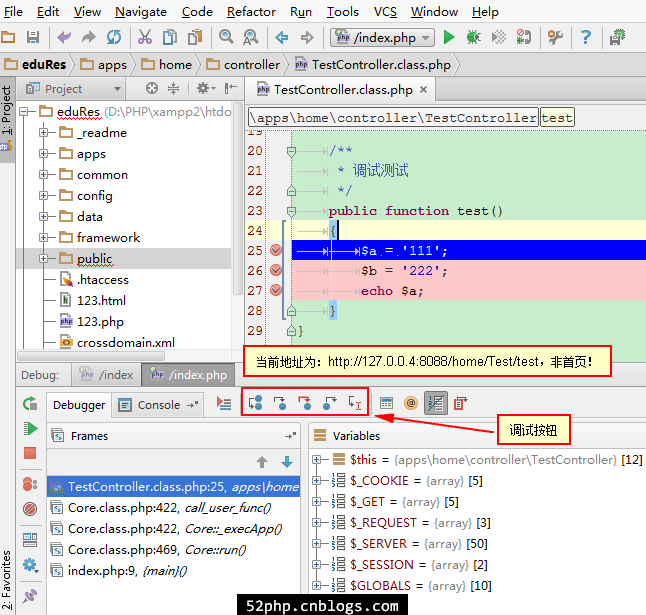This screenshot has width=646, height=615.
Task: Click Save All disk icon
Action: tap(33, 37)
